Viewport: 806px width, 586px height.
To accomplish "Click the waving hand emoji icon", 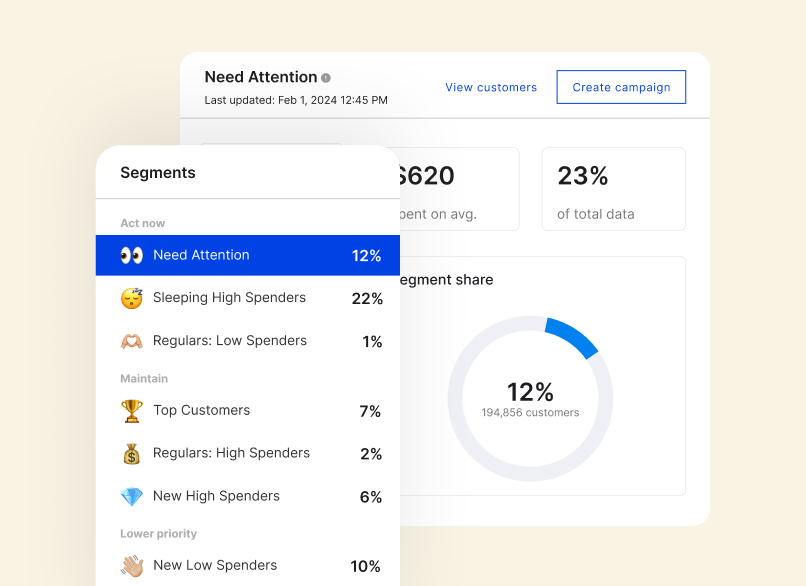I will [132, 566].
